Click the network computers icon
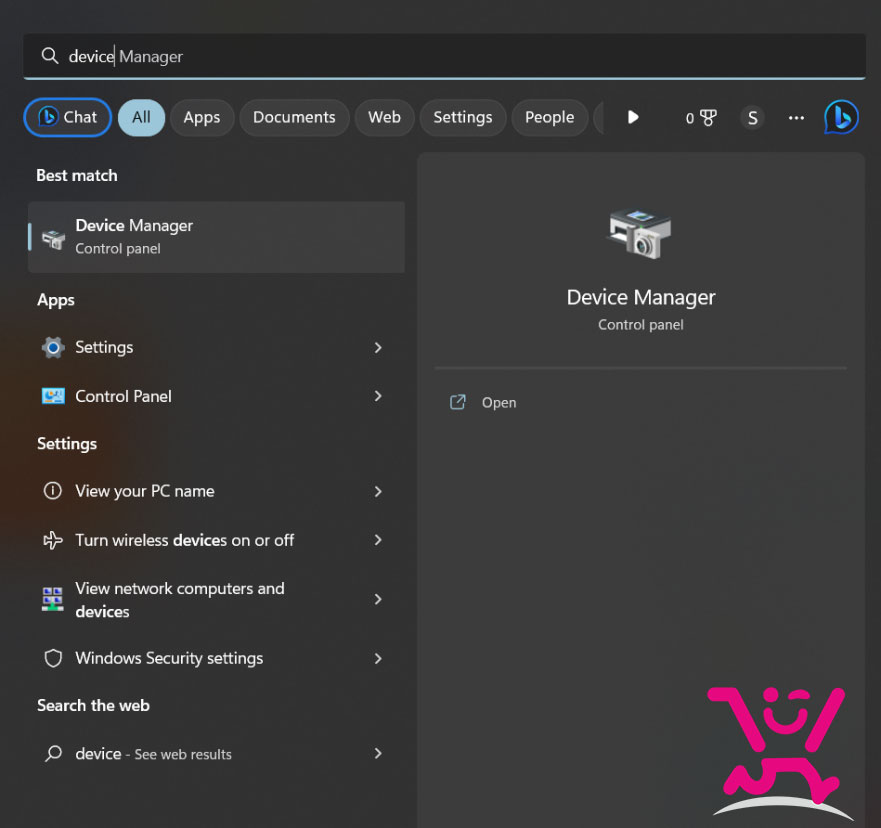881x828 pixels. click(53, 599)
